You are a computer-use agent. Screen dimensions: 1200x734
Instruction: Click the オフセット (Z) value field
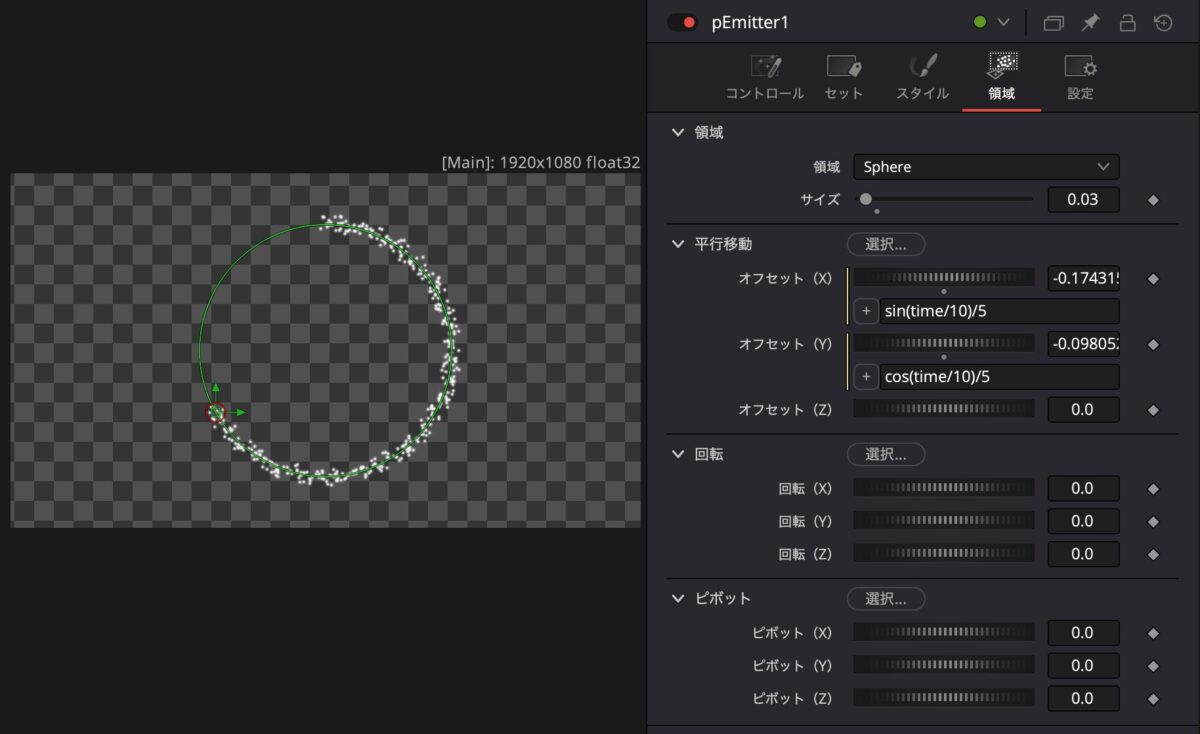1083,409
